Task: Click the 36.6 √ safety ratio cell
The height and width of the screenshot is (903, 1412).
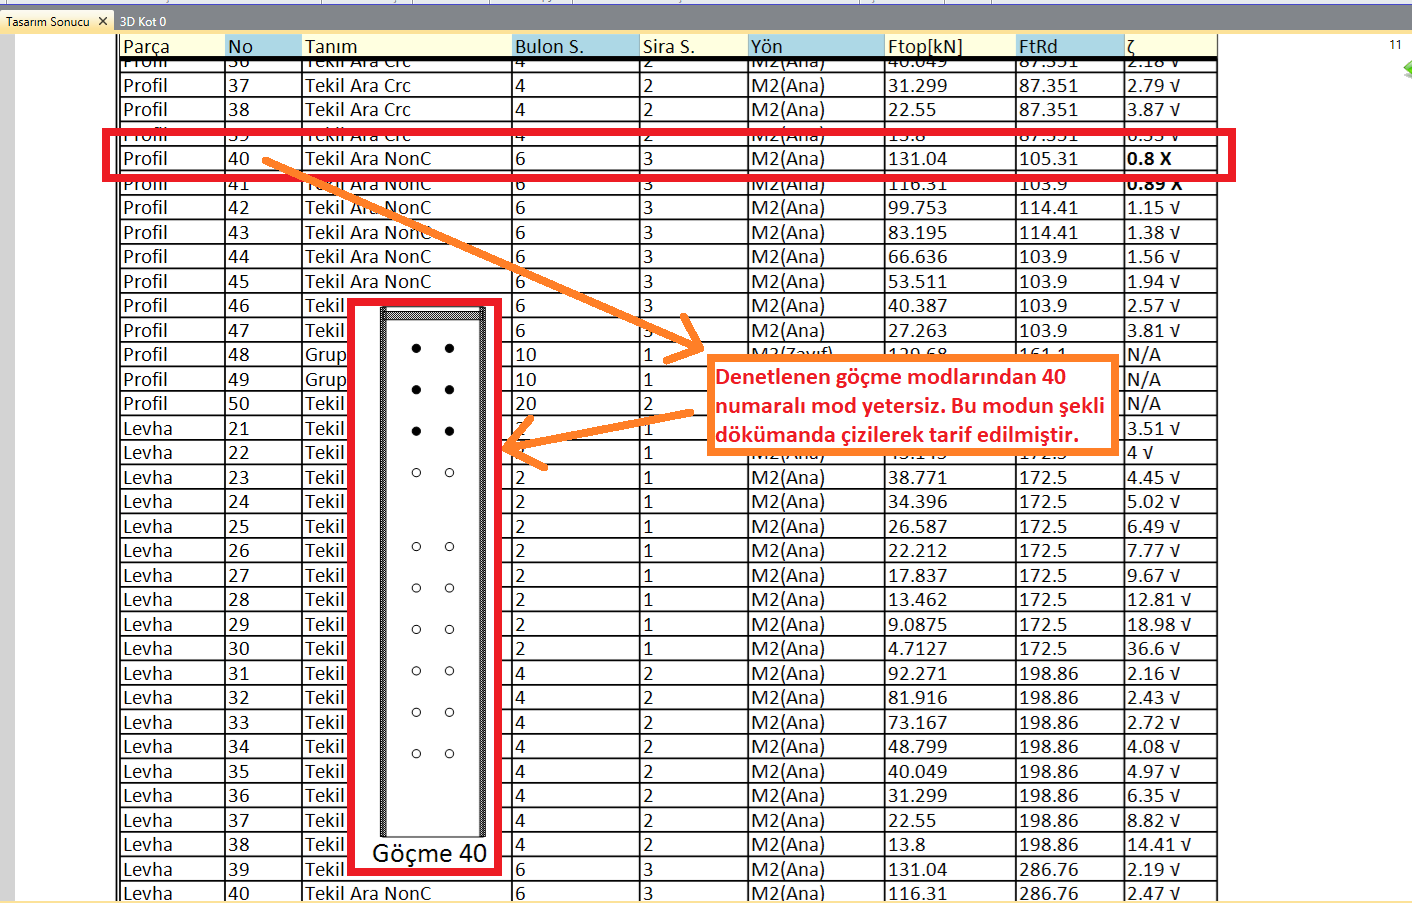Action: (x=1152, y=649)
